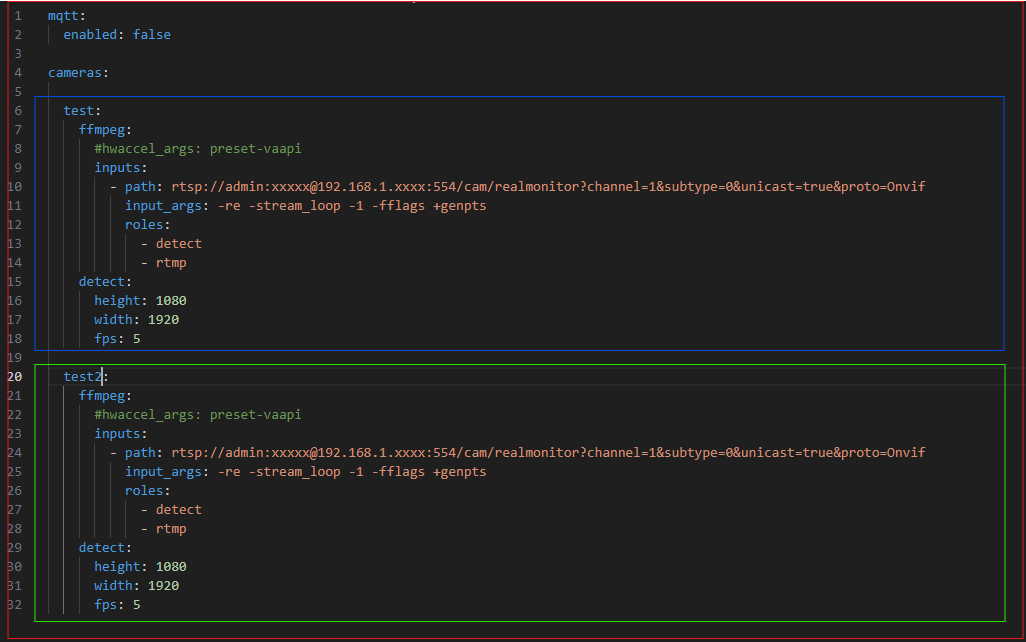Click the detect key on line 15
1026x642 pixels.
102,282
